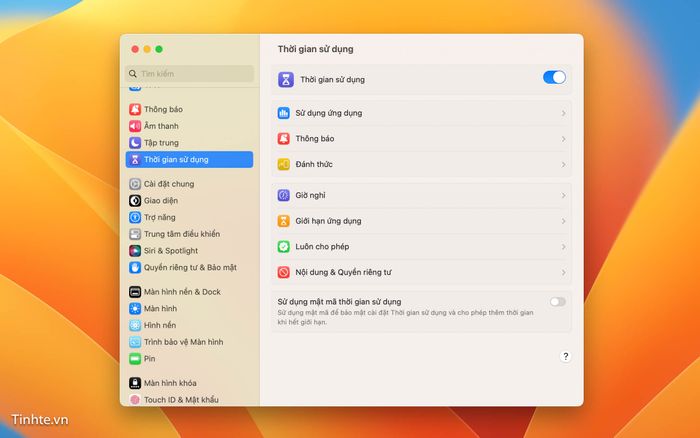The height and width of the screenshot is (438, 700).
Task: Select the Âm thanh sidebar item
Action: click(161, 126)
